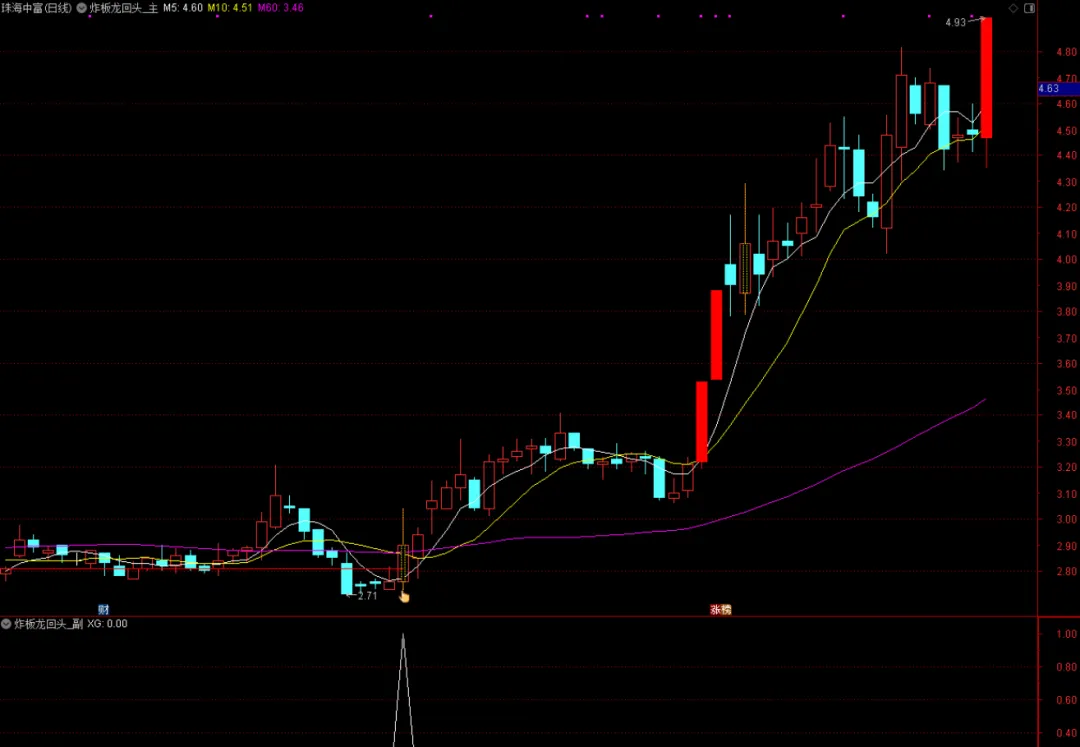This screenshot has height=747, width=1080.
Task: Click the XG signal spike in sub-chart
Action: [403, 688]
